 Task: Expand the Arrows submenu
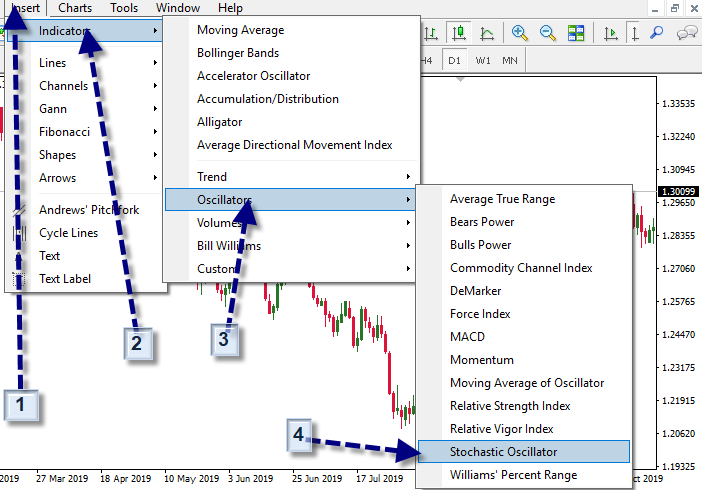(x=84, y=178)
